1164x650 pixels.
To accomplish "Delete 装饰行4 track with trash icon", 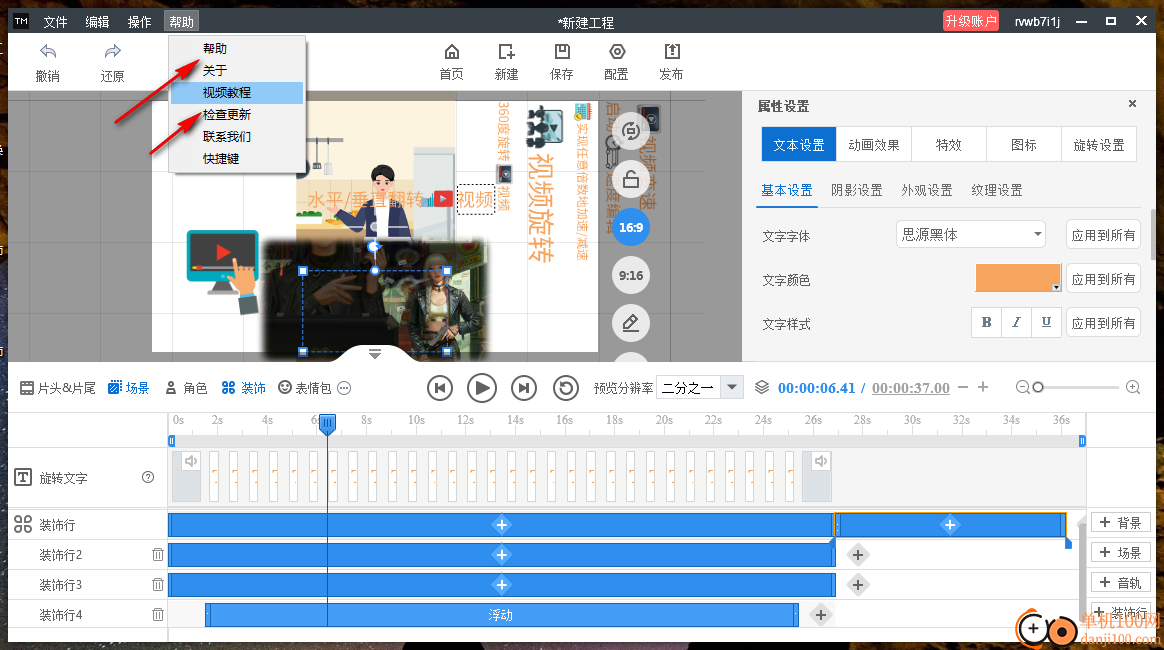I will click(158, 614).
